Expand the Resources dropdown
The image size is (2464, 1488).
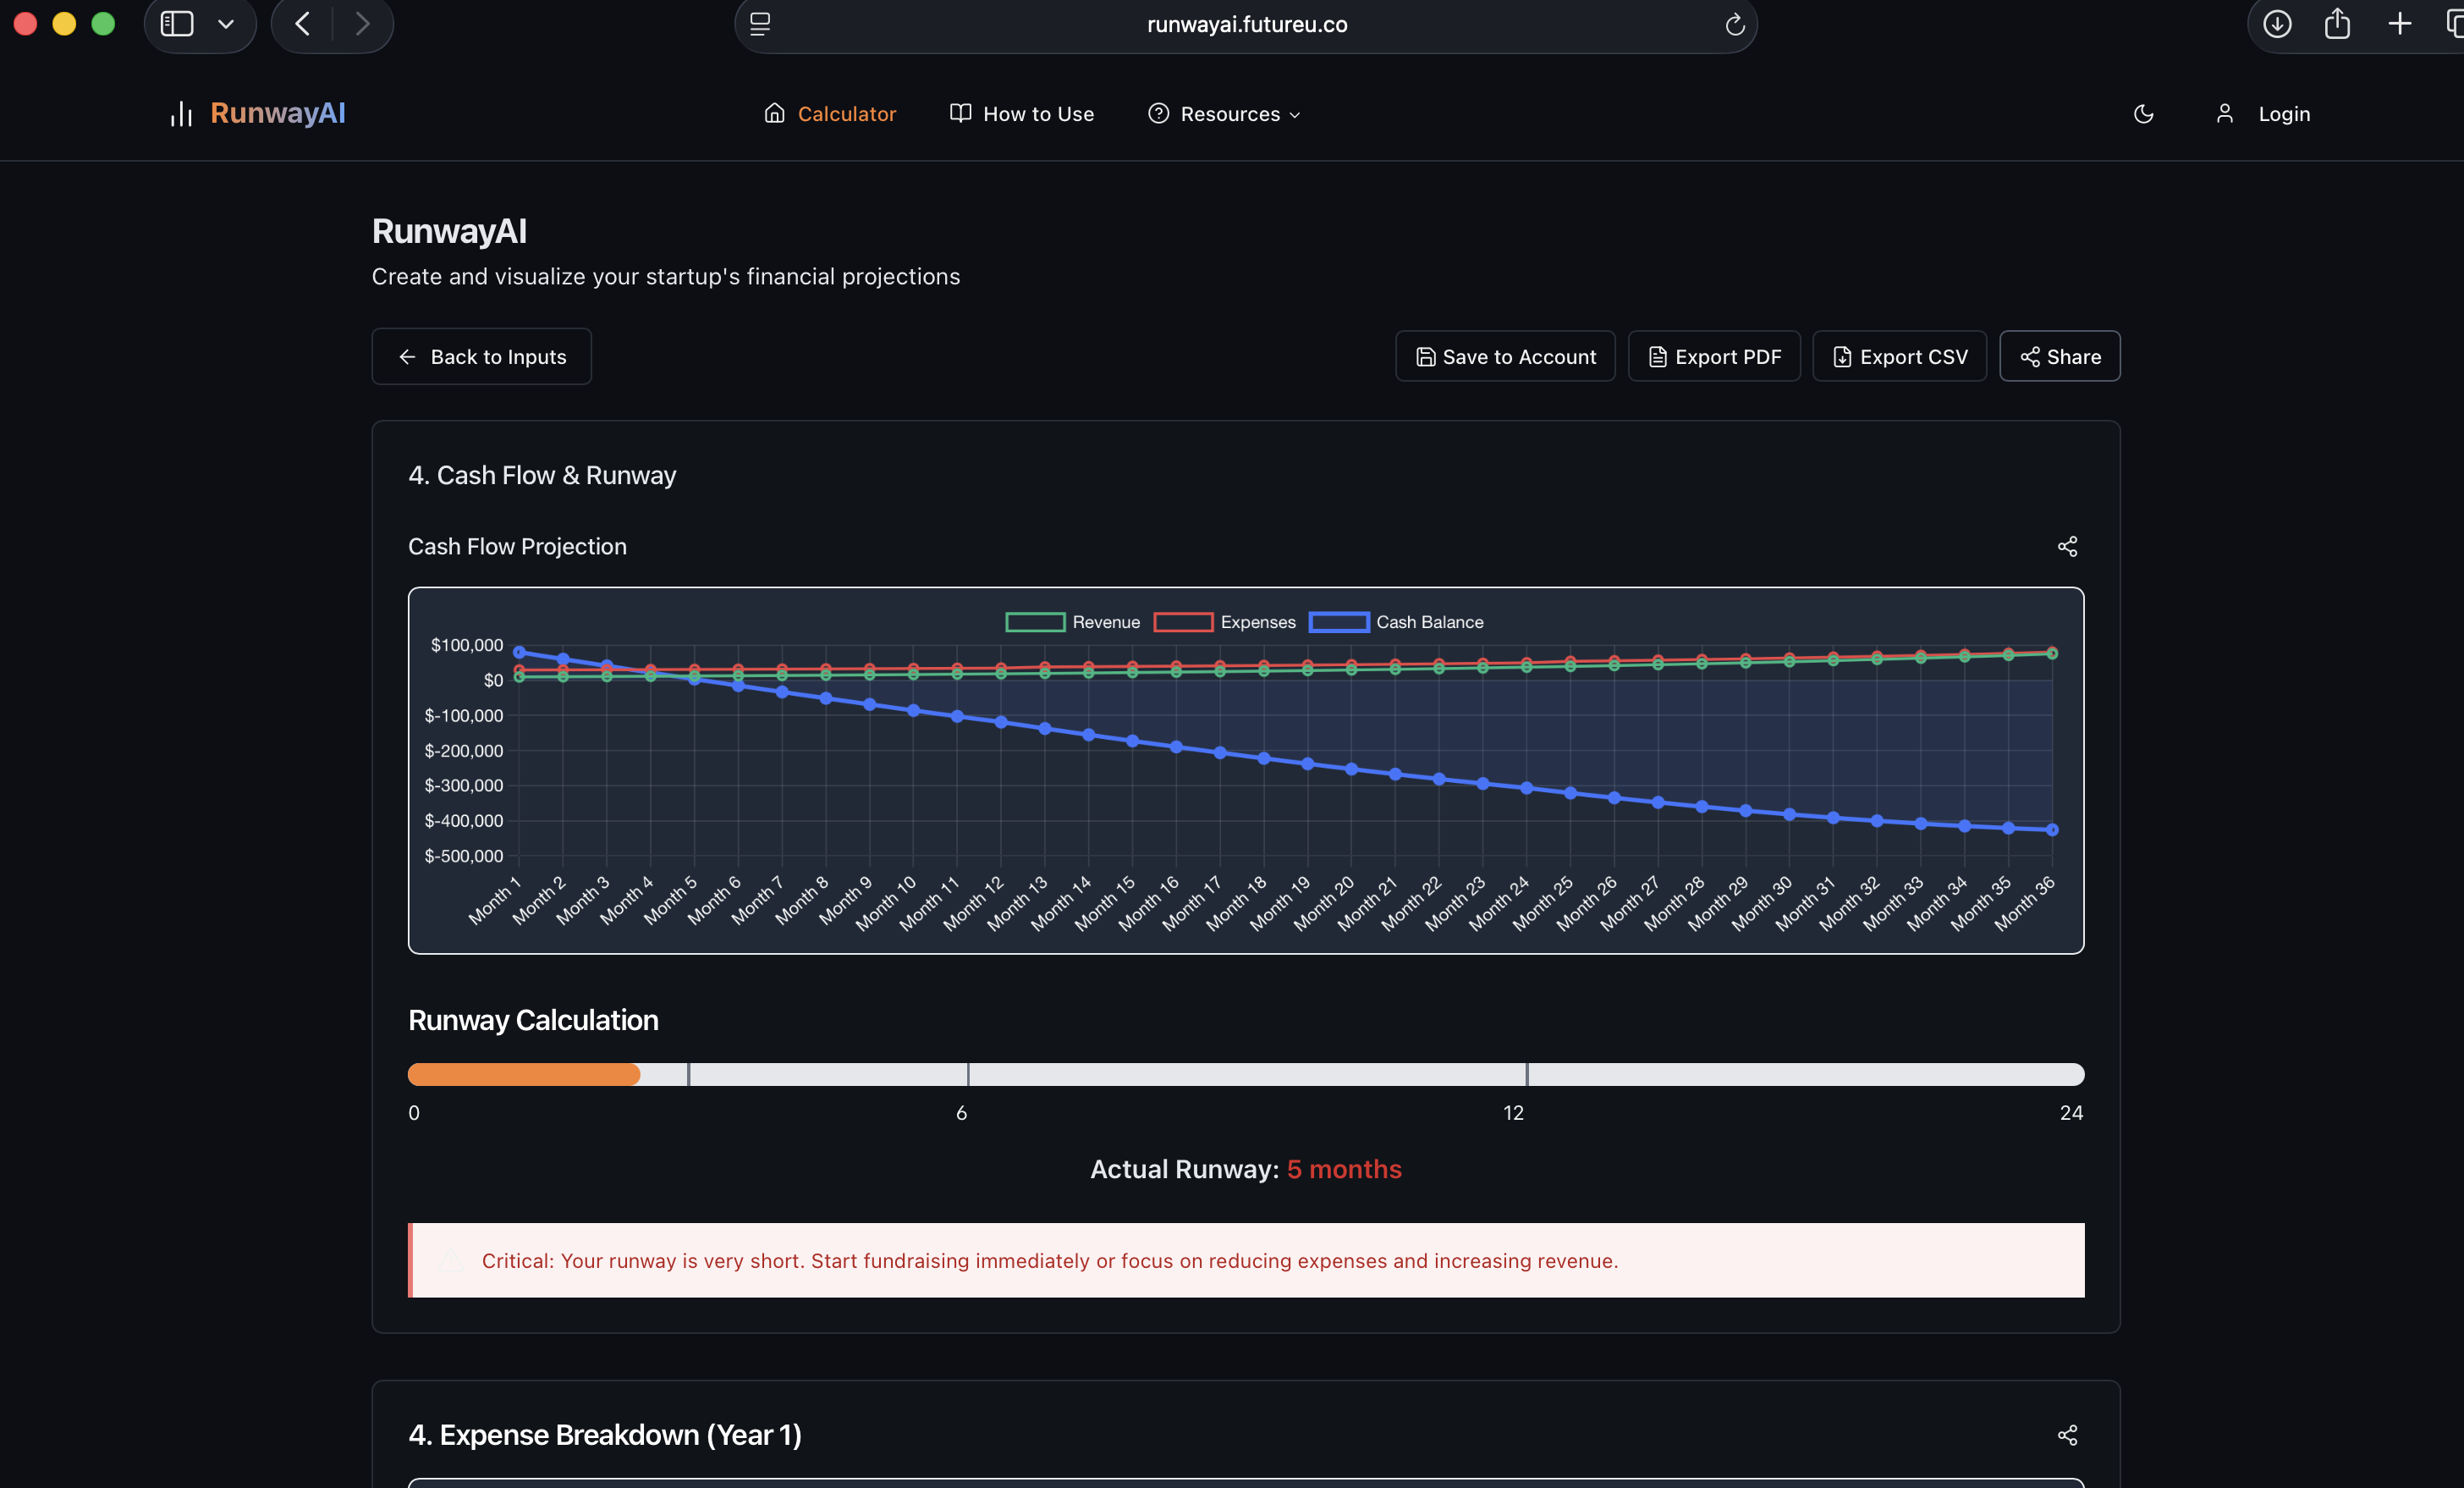point(1223,114)
